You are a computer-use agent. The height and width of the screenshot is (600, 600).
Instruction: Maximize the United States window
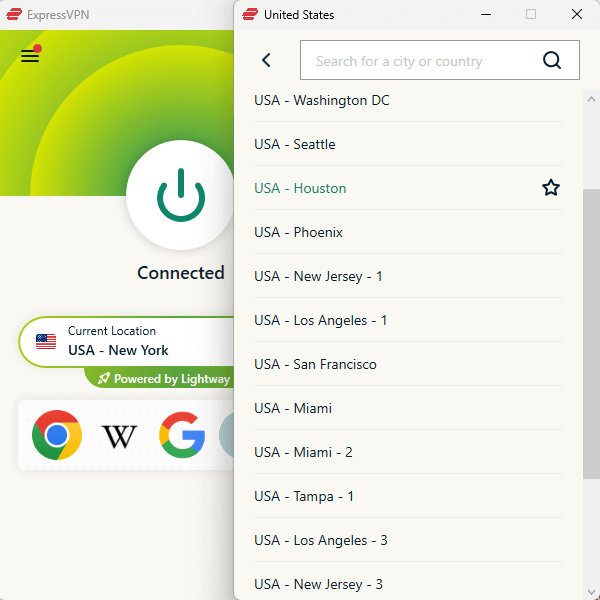[531, 14]
